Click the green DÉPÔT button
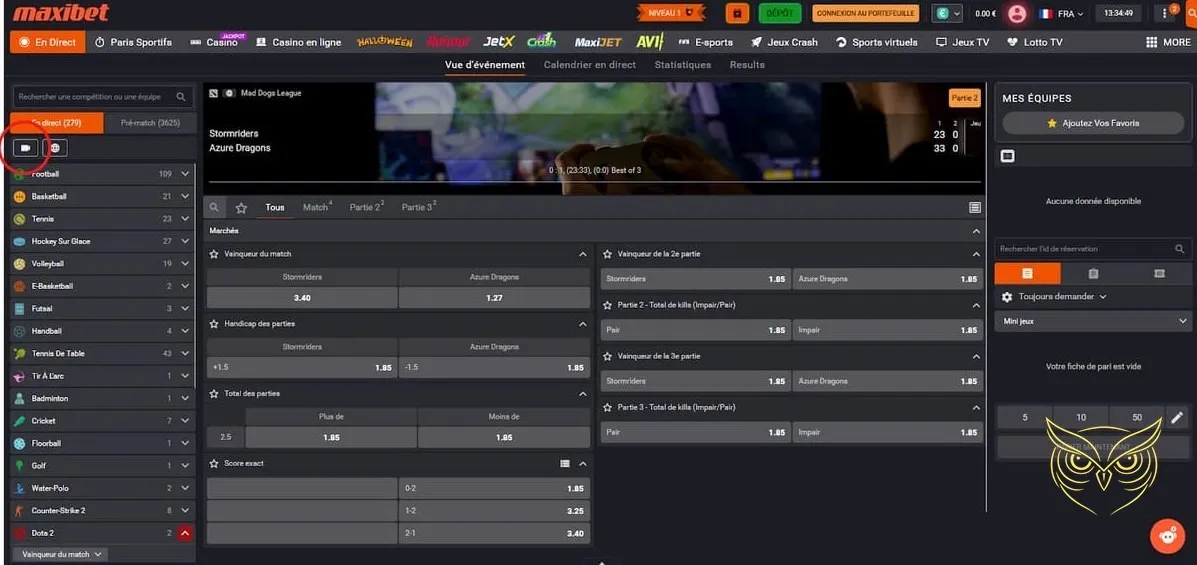The width and height of the screenshot is (1197, 565). tap(779, 13)
